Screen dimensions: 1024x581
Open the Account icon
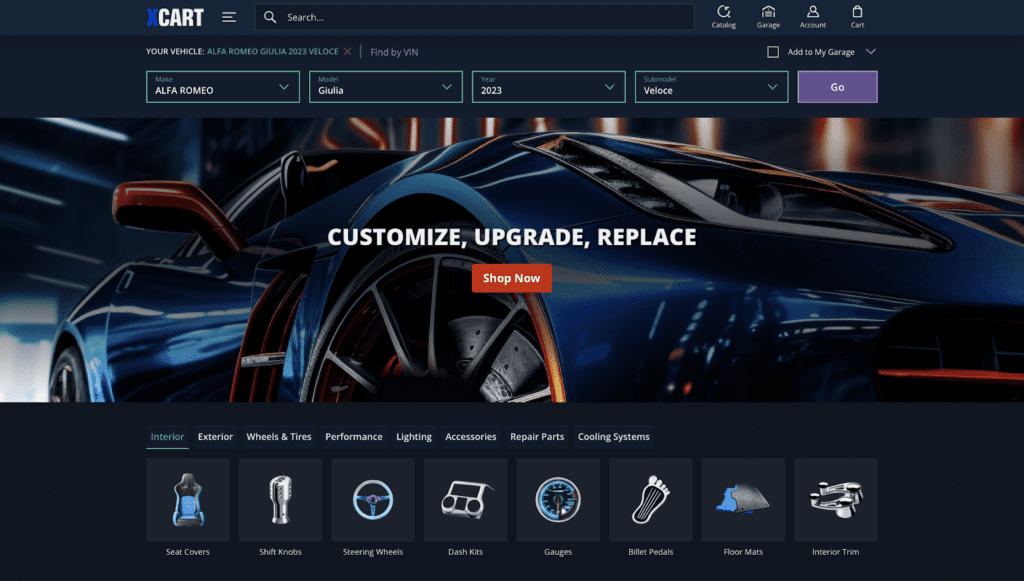click(x=812, y=17)
